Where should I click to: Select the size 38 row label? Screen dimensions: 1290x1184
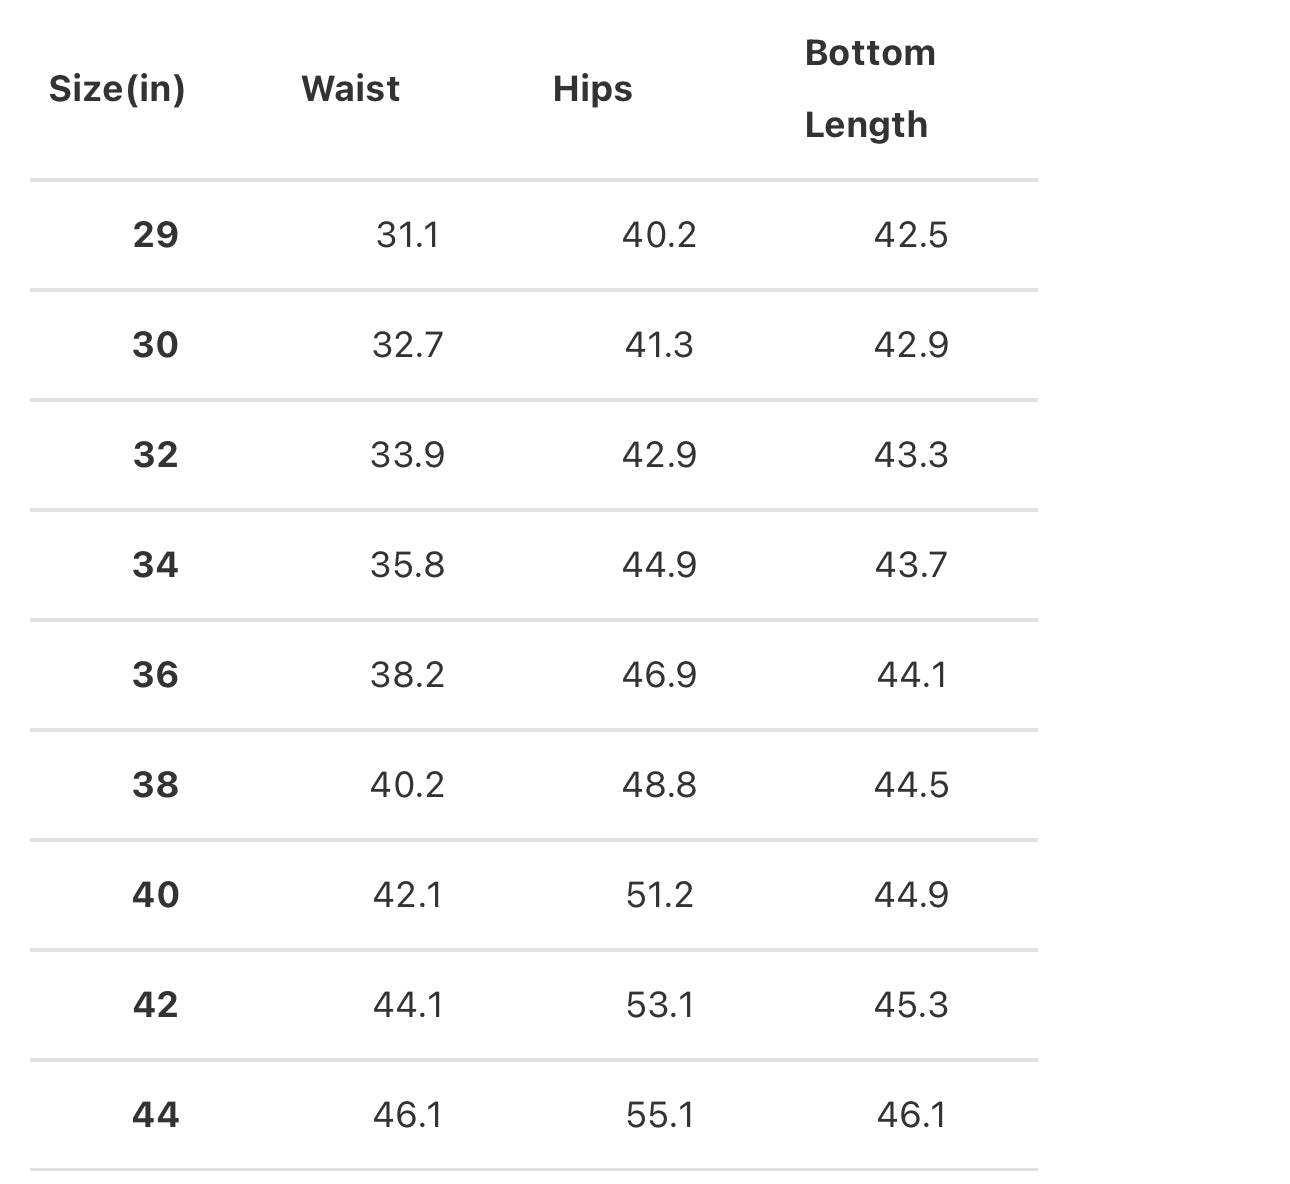point(155,785)
